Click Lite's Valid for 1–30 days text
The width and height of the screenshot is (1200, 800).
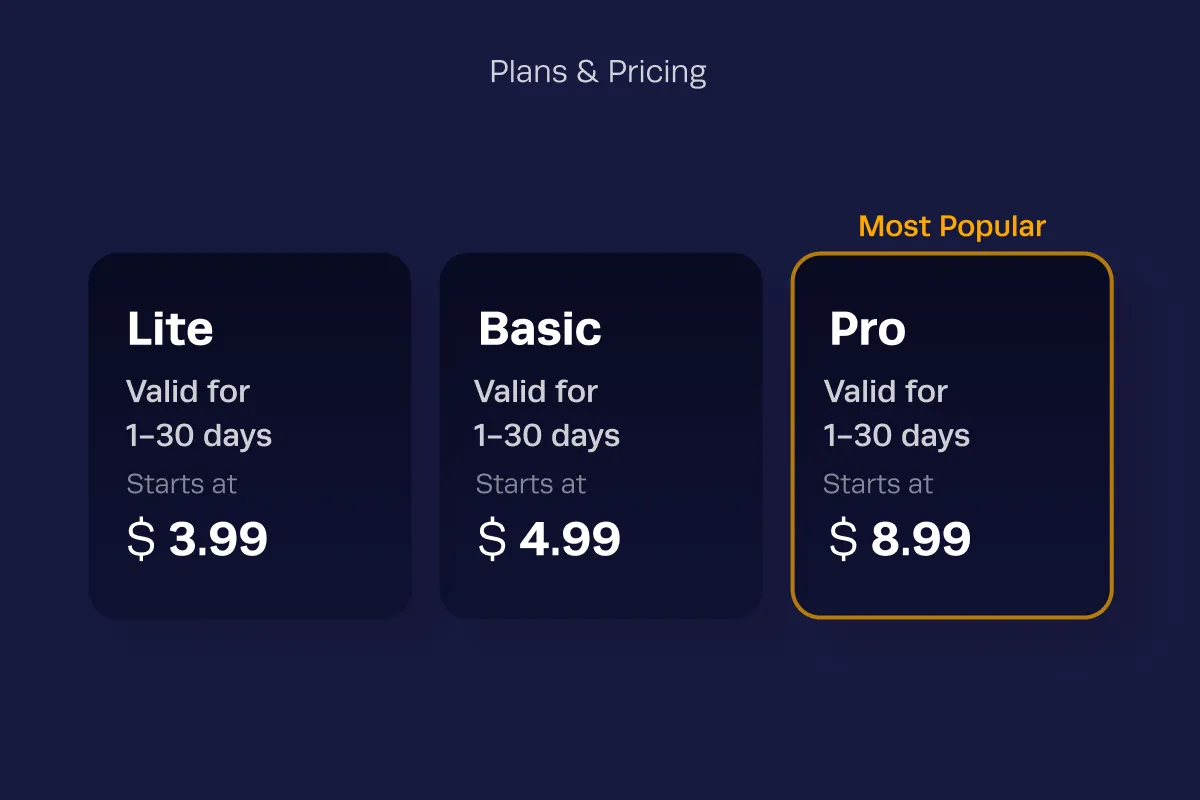click(x=199, y=413)
